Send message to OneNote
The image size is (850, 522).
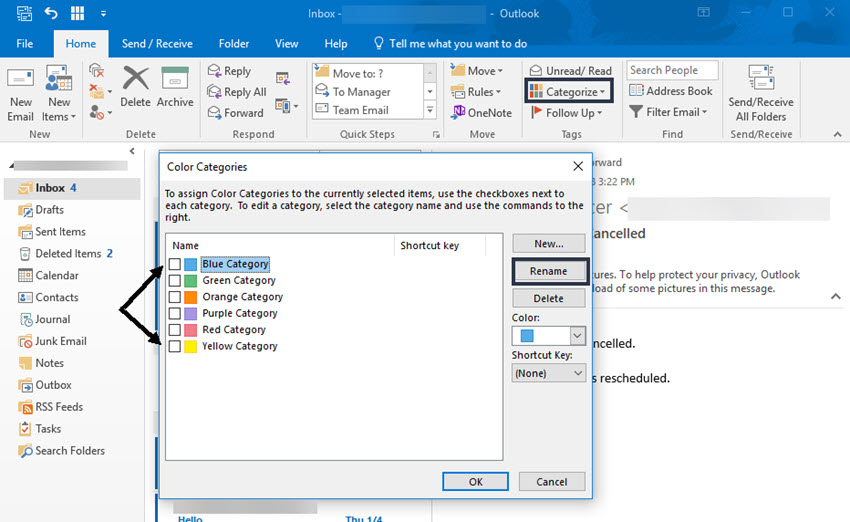tap(481, 112)
